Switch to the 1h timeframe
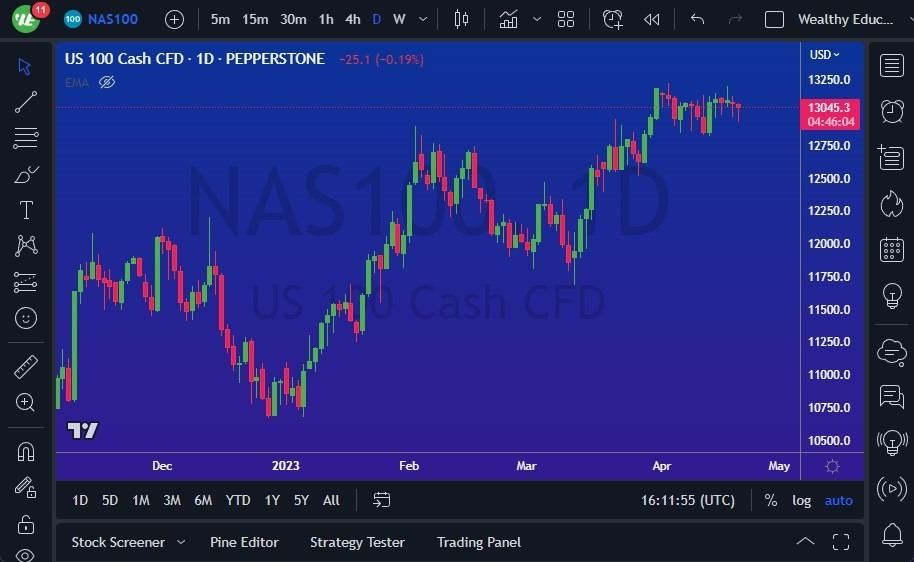The image size is (914, 562). coord(326,19)
